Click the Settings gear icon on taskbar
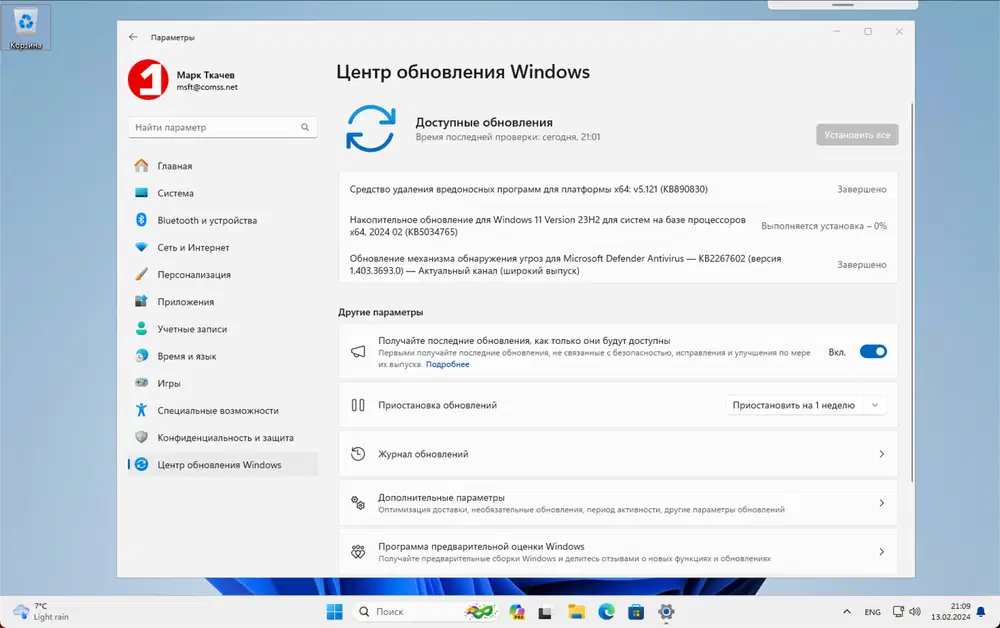 (x=666, y=612)
